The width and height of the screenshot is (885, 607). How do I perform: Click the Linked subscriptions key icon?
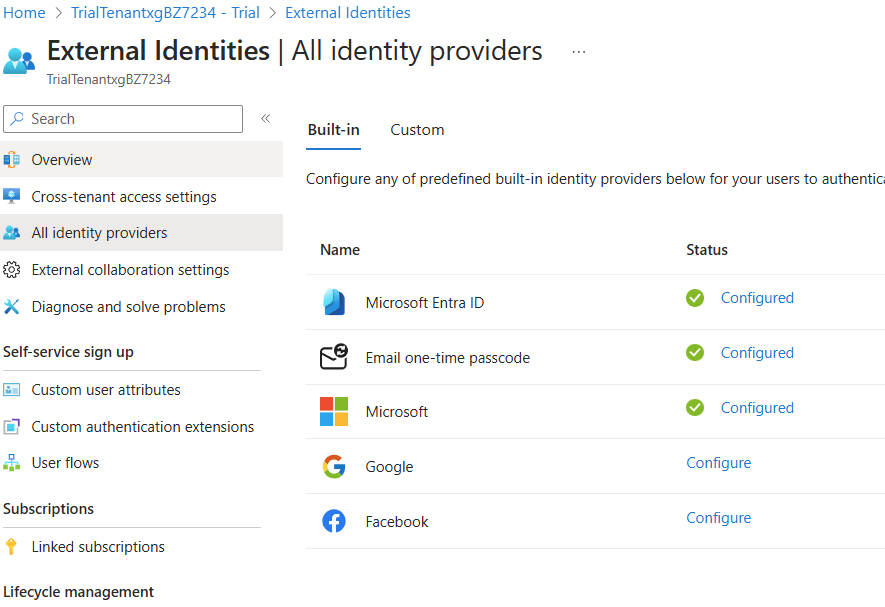(x=12, y=547)
